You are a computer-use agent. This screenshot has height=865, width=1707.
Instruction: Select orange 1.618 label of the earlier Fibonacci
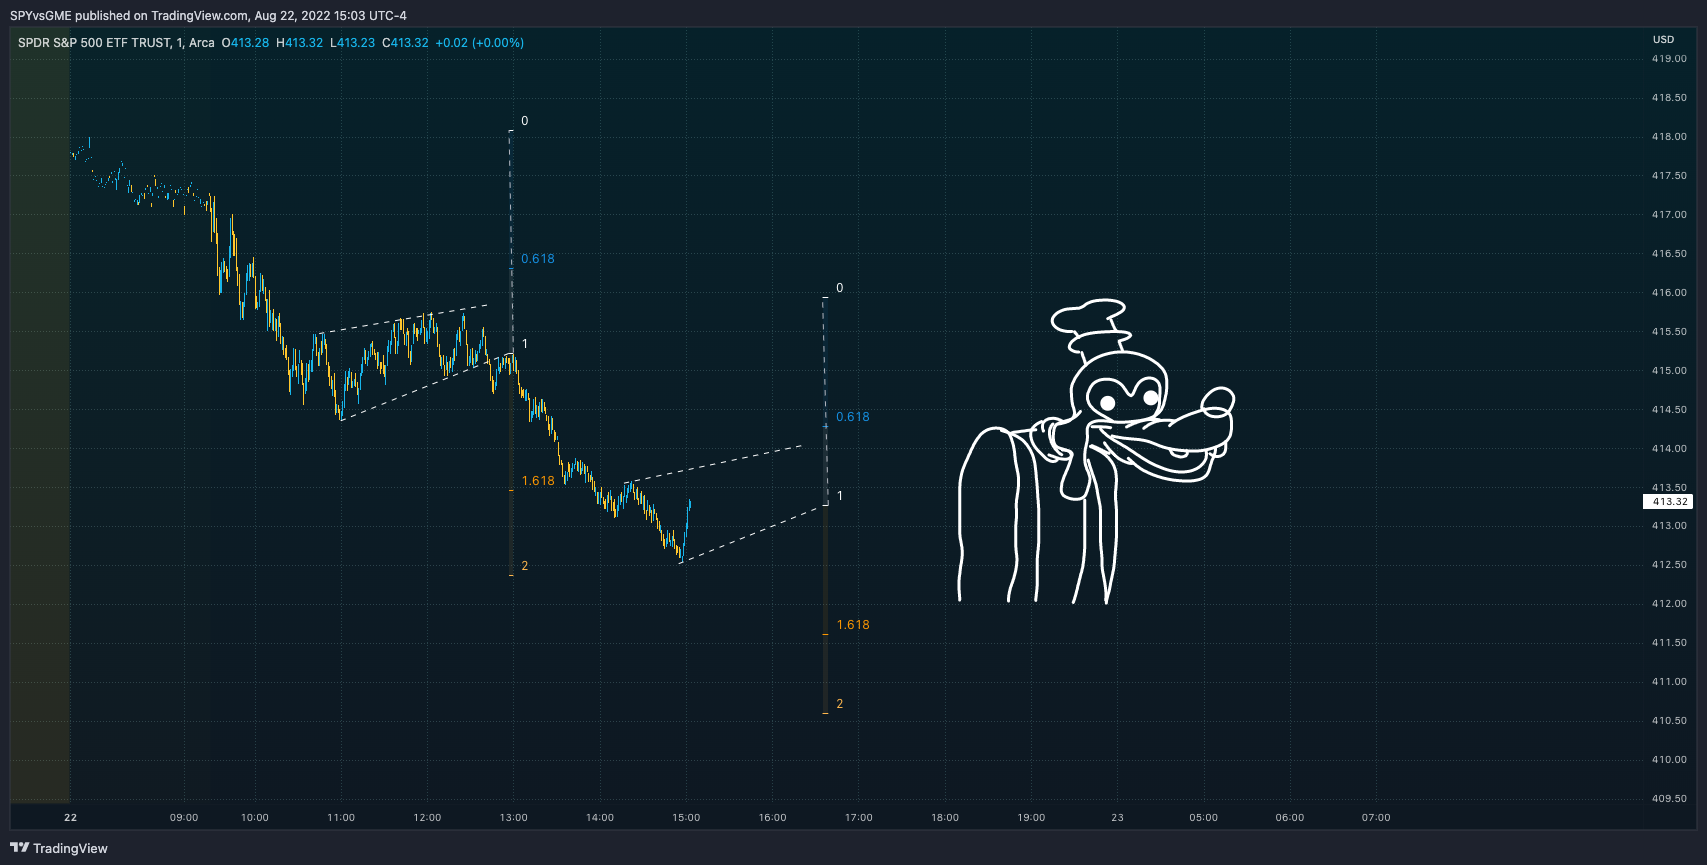coord(538,481)
